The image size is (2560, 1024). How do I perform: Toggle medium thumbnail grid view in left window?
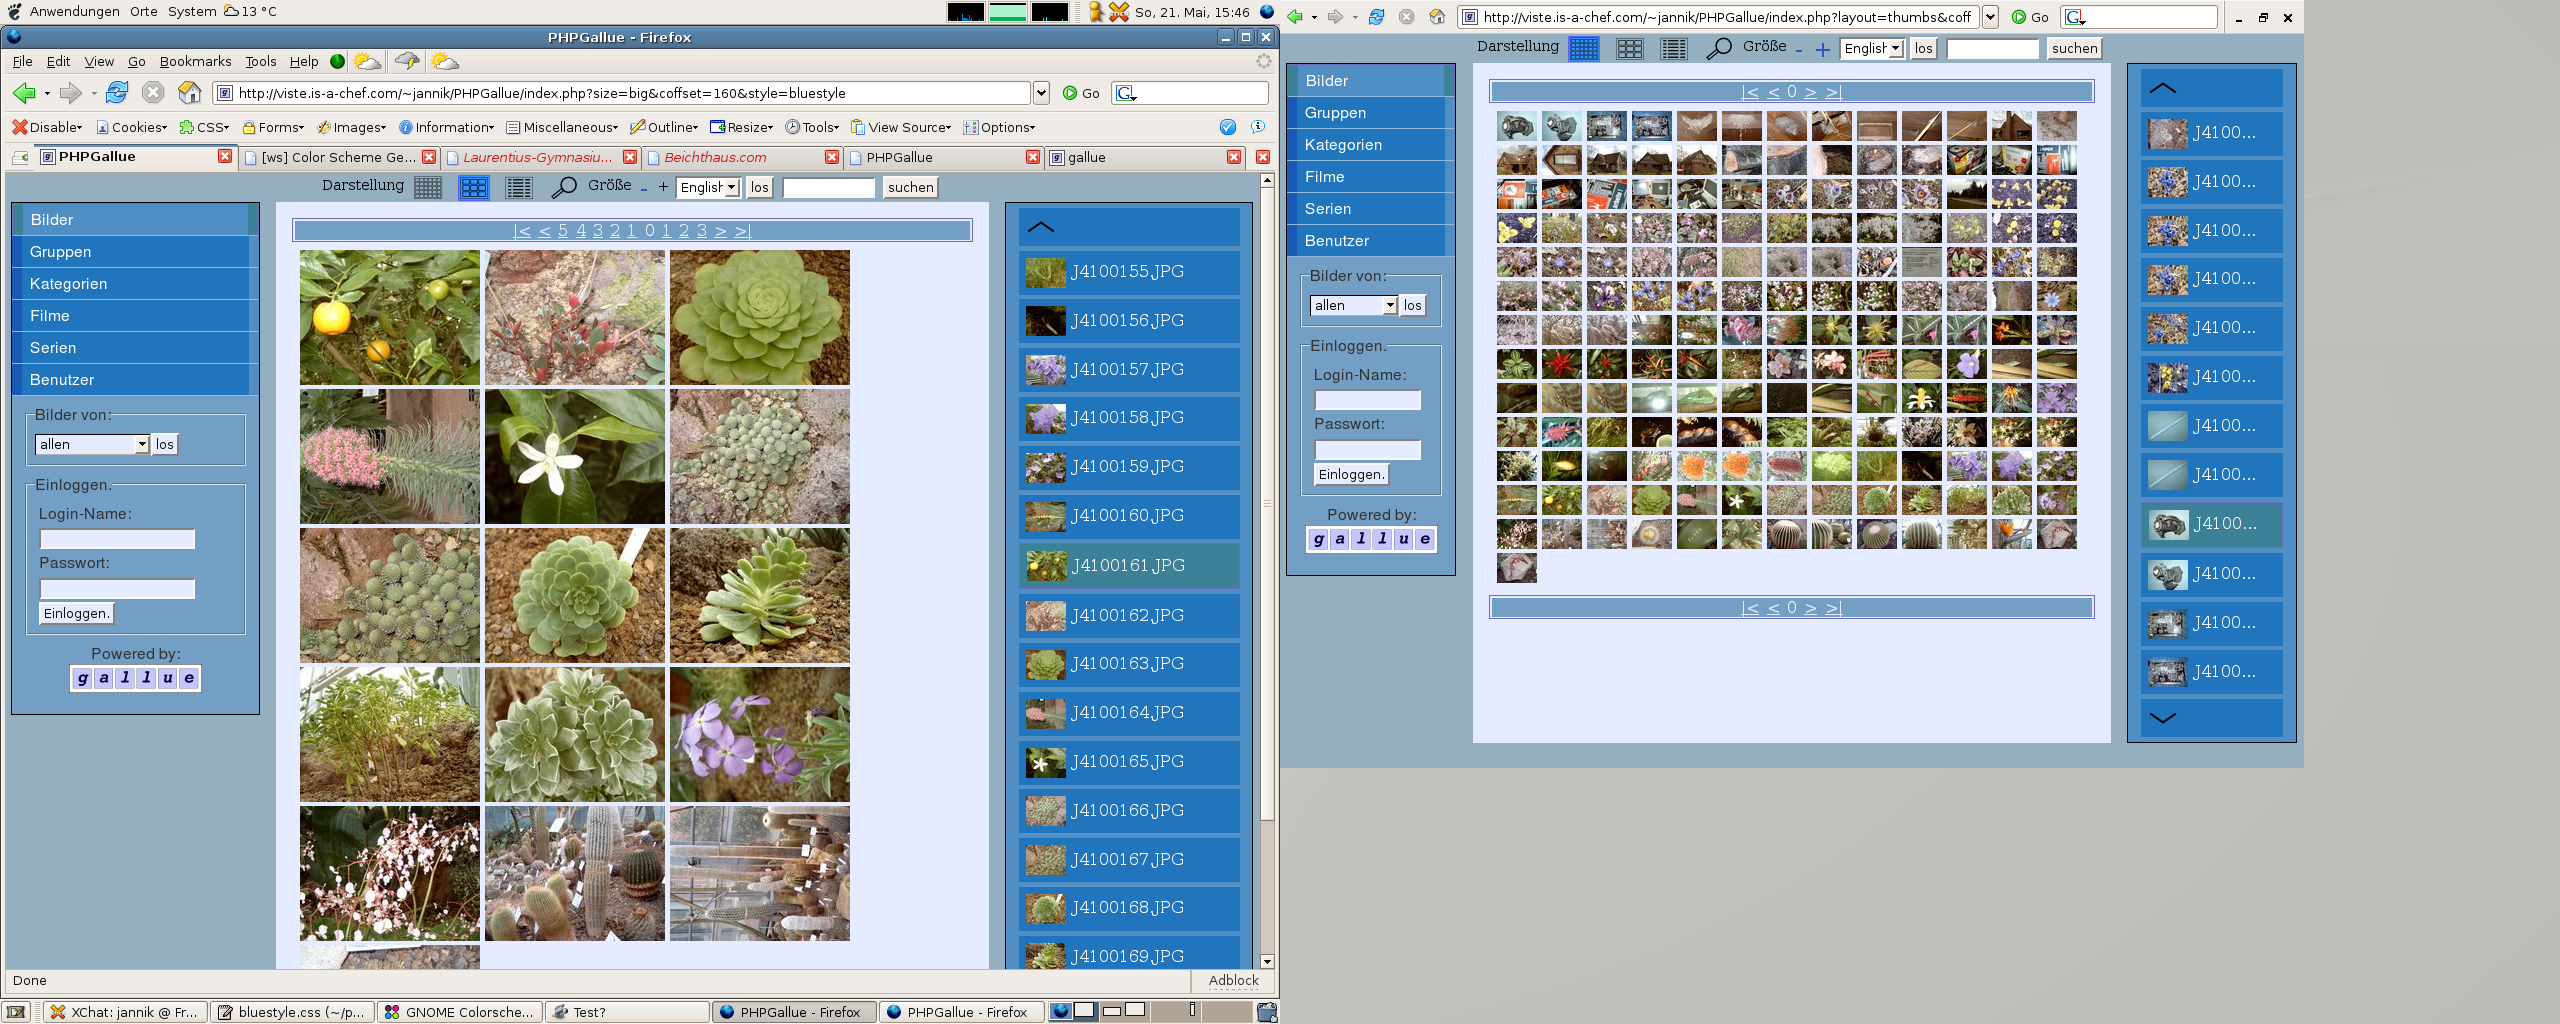[x=473, y=187]
